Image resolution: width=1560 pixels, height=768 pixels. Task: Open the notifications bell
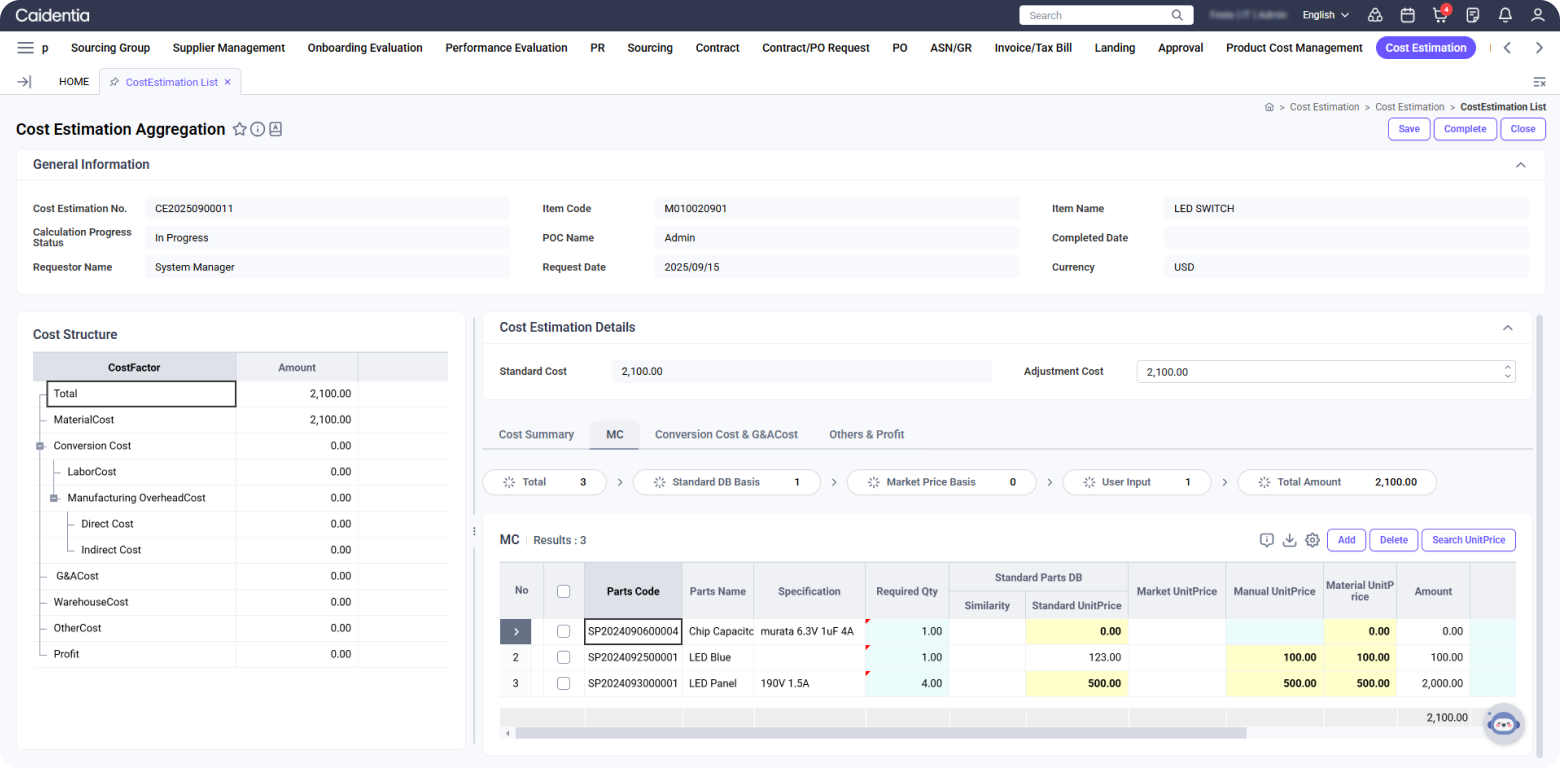[x=1505, y=15]
